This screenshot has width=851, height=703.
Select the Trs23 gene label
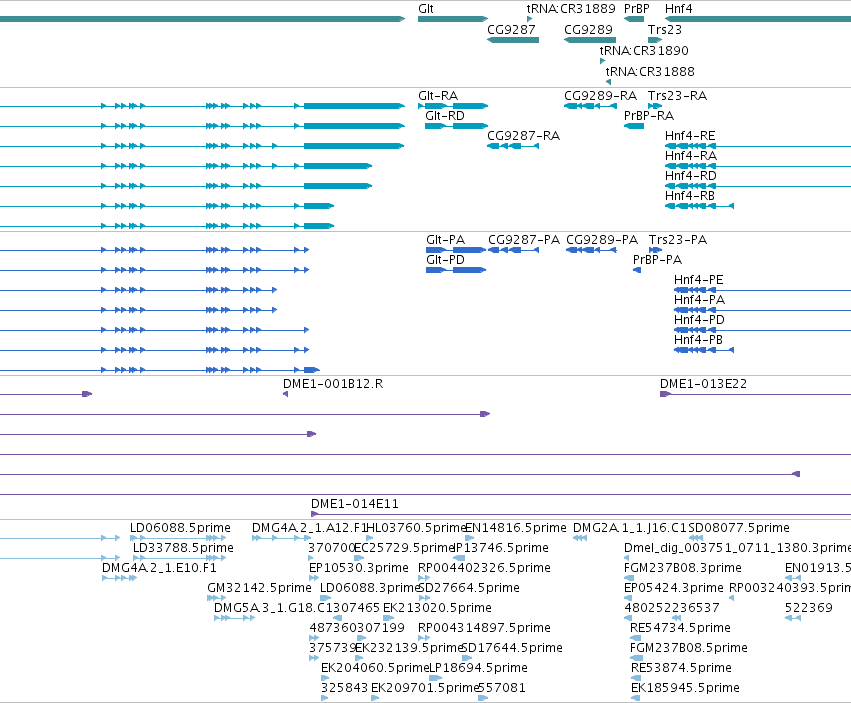pos(665,29)
